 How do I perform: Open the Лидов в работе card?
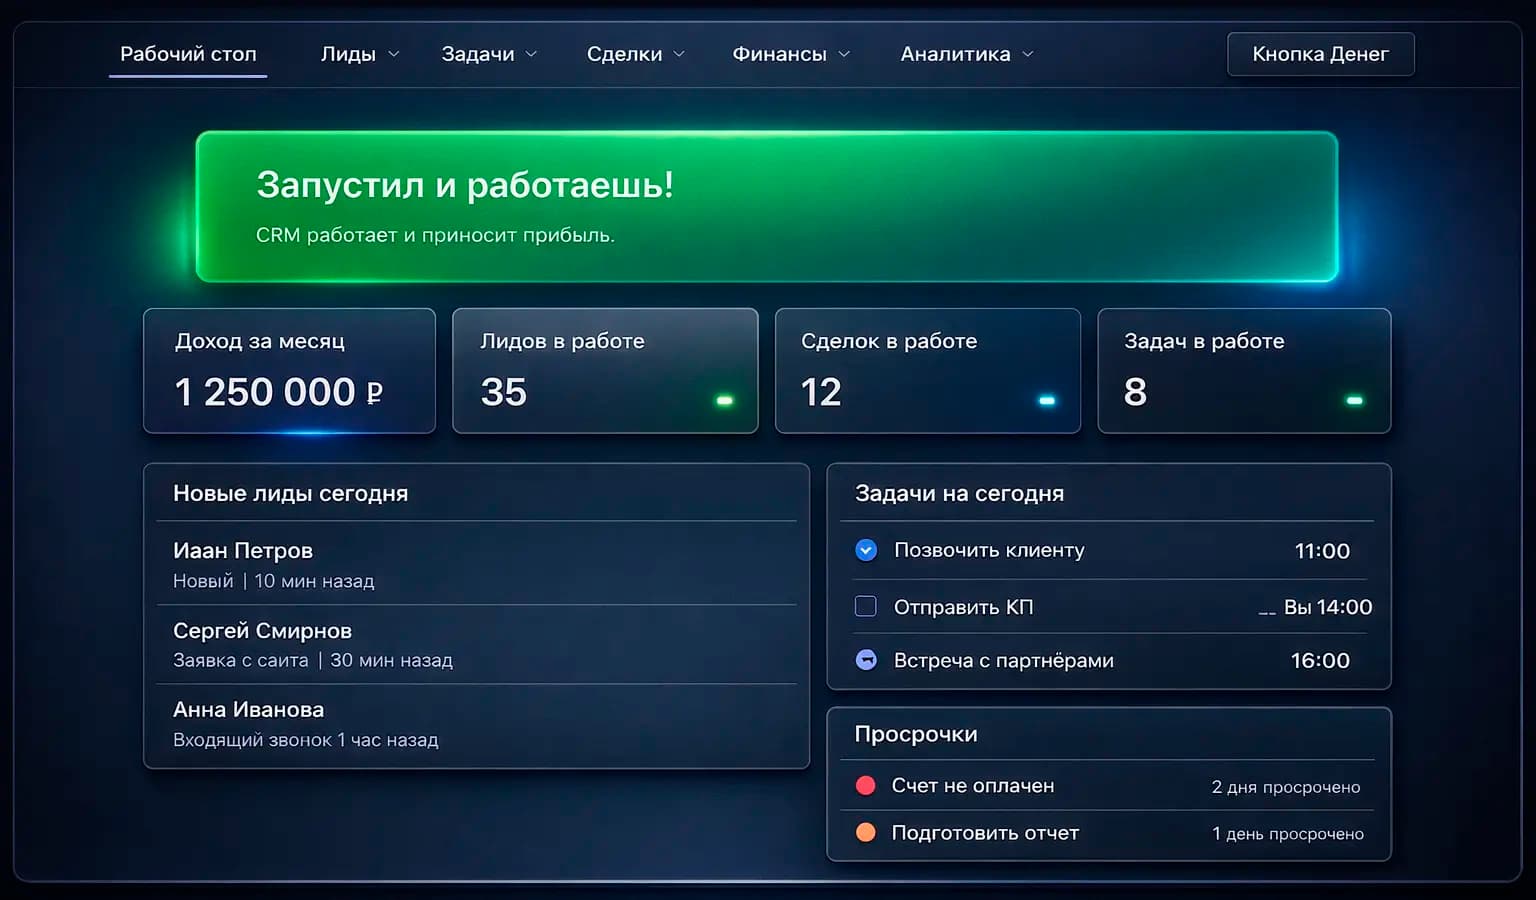coord(605,371)
